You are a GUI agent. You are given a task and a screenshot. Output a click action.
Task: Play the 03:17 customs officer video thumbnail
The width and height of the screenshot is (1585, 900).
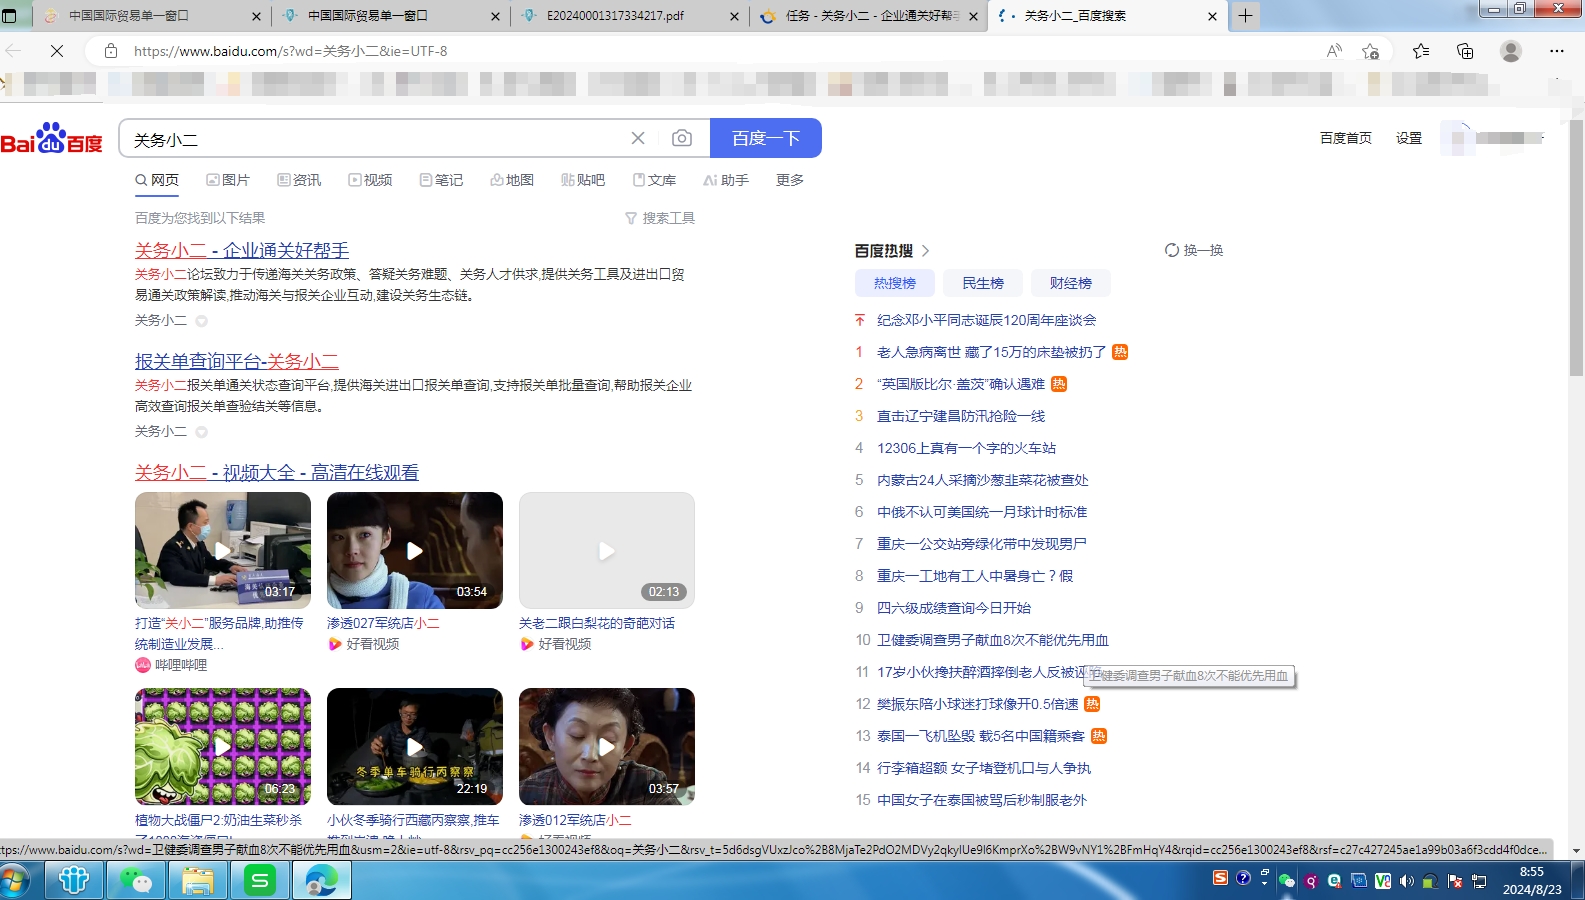[223, 550]
